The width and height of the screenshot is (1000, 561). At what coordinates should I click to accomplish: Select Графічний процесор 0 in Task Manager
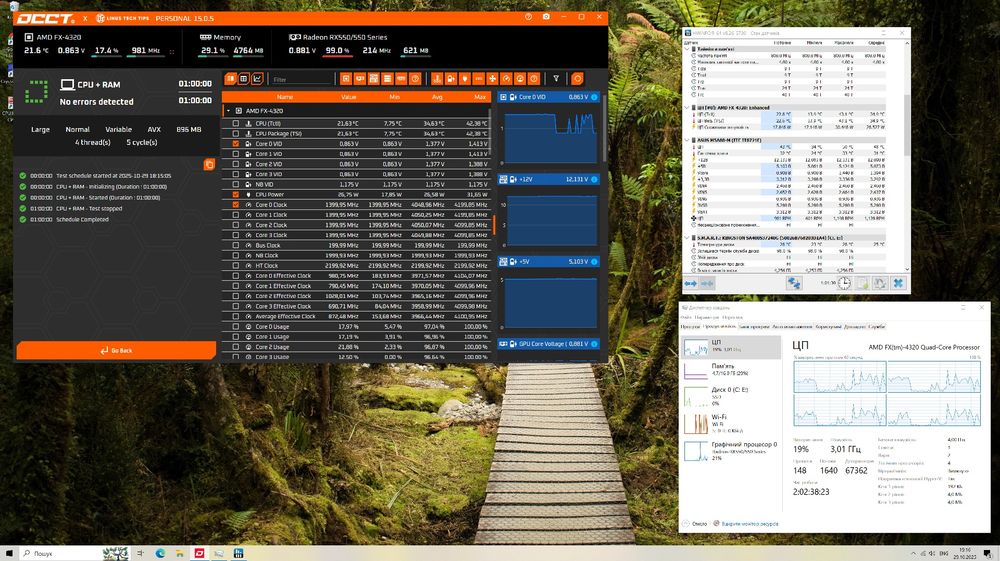pos(731,451)
